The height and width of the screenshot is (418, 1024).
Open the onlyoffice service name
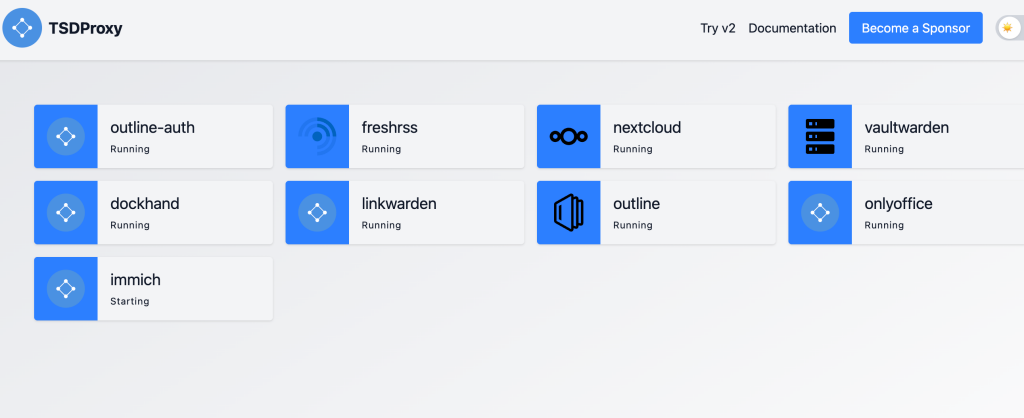pos(898,204)
